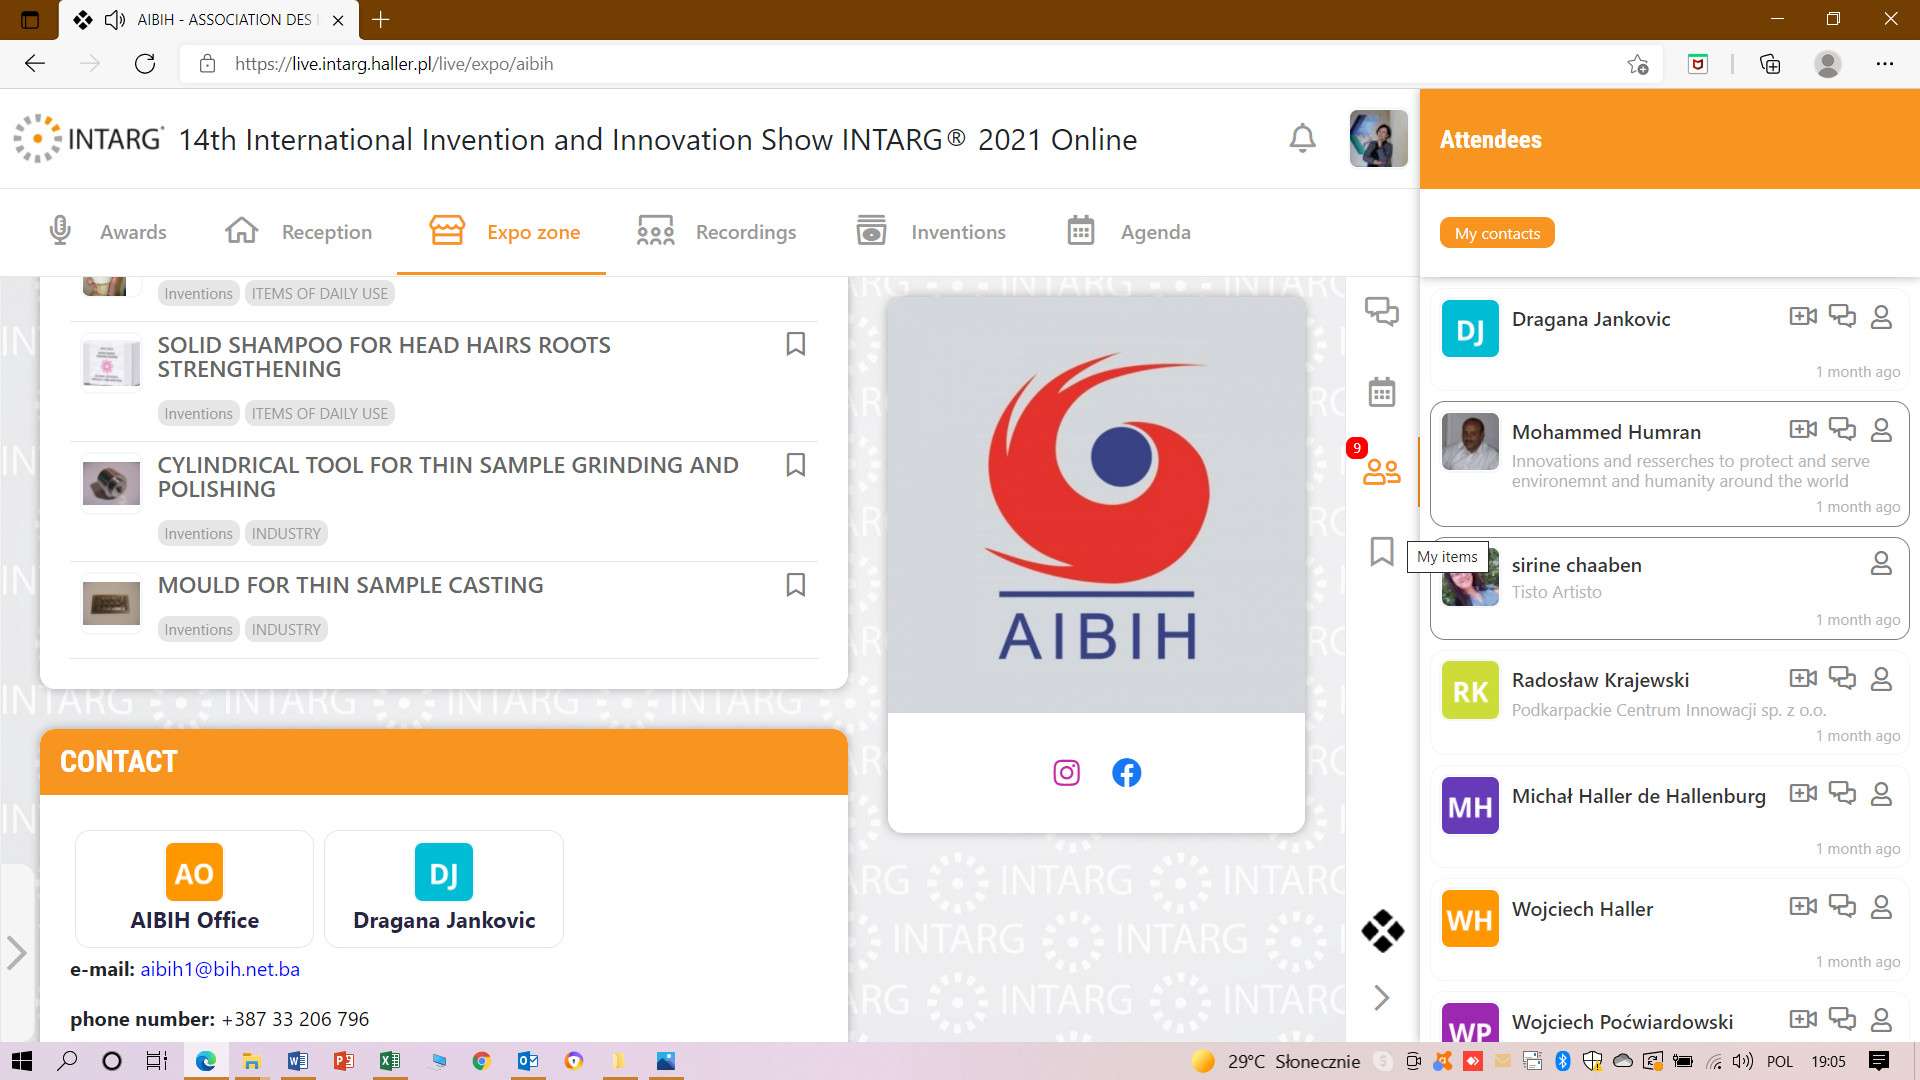The height and width of the screenshot is (1080, 1920).
Task: Open the calendar icon in sidebar
Action: [1382, 392]
